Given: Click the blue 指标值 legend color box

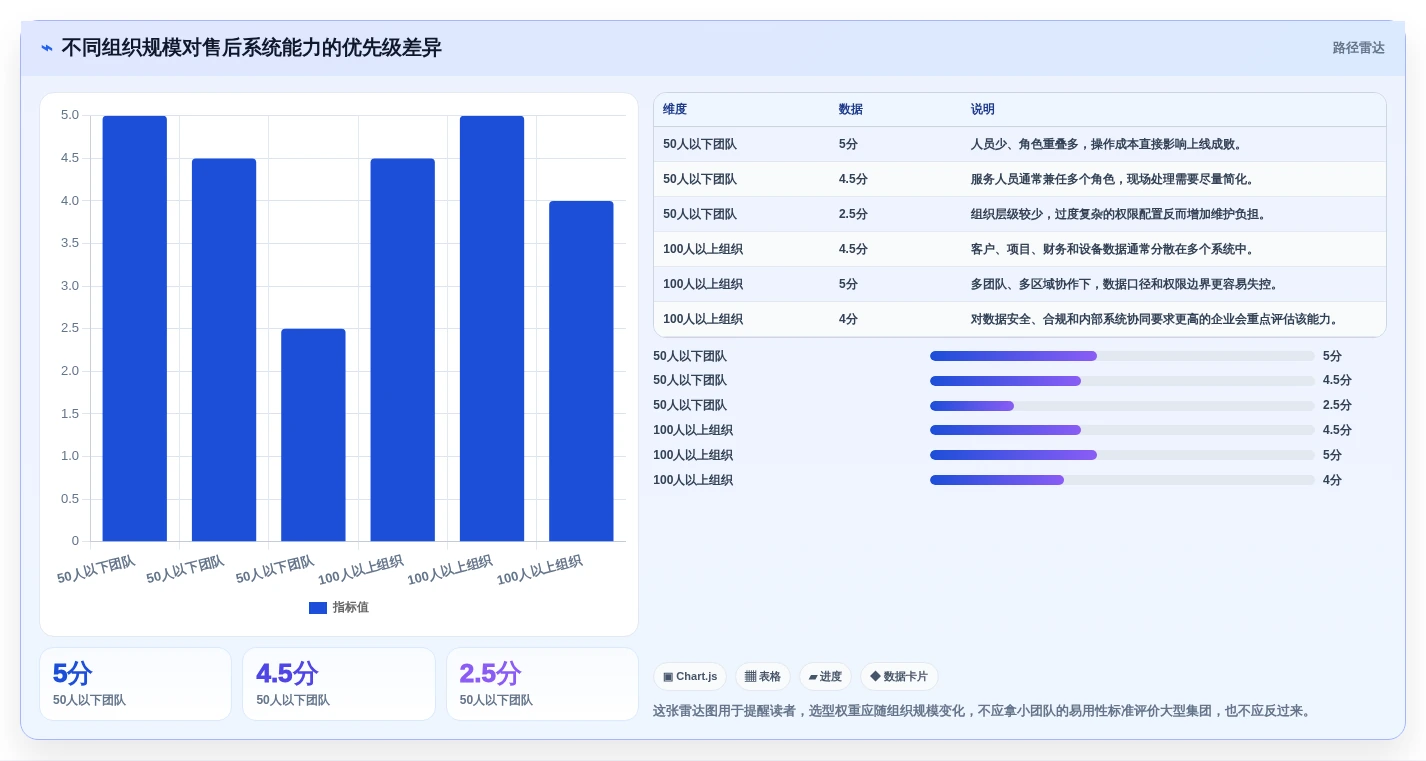Looking at the screenshot, I should pyautogui.click(x=318, y=607).
